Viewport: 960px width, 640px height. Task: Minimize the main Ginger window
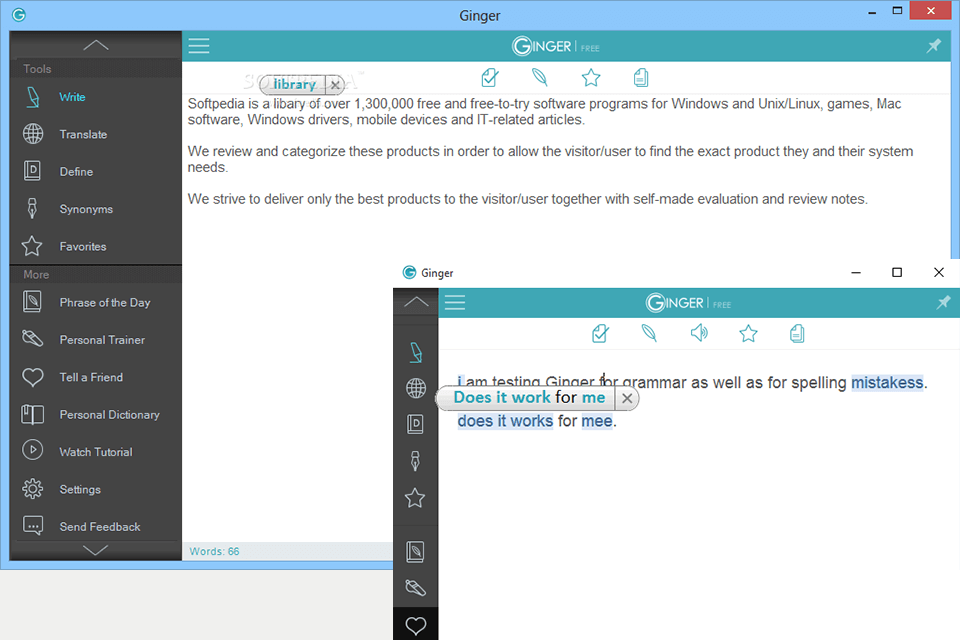click(872, 12)
